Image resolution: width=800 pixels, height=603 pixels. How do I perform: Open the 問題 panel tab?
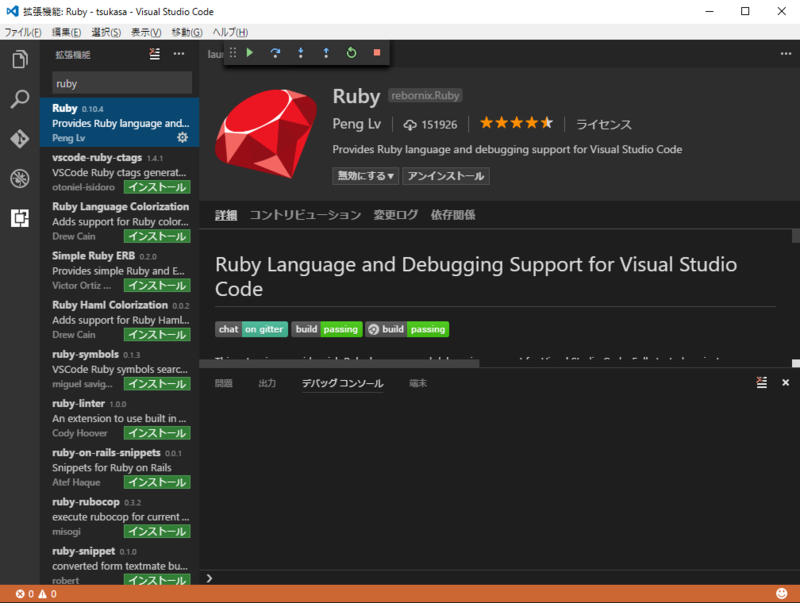pos(223,383)
